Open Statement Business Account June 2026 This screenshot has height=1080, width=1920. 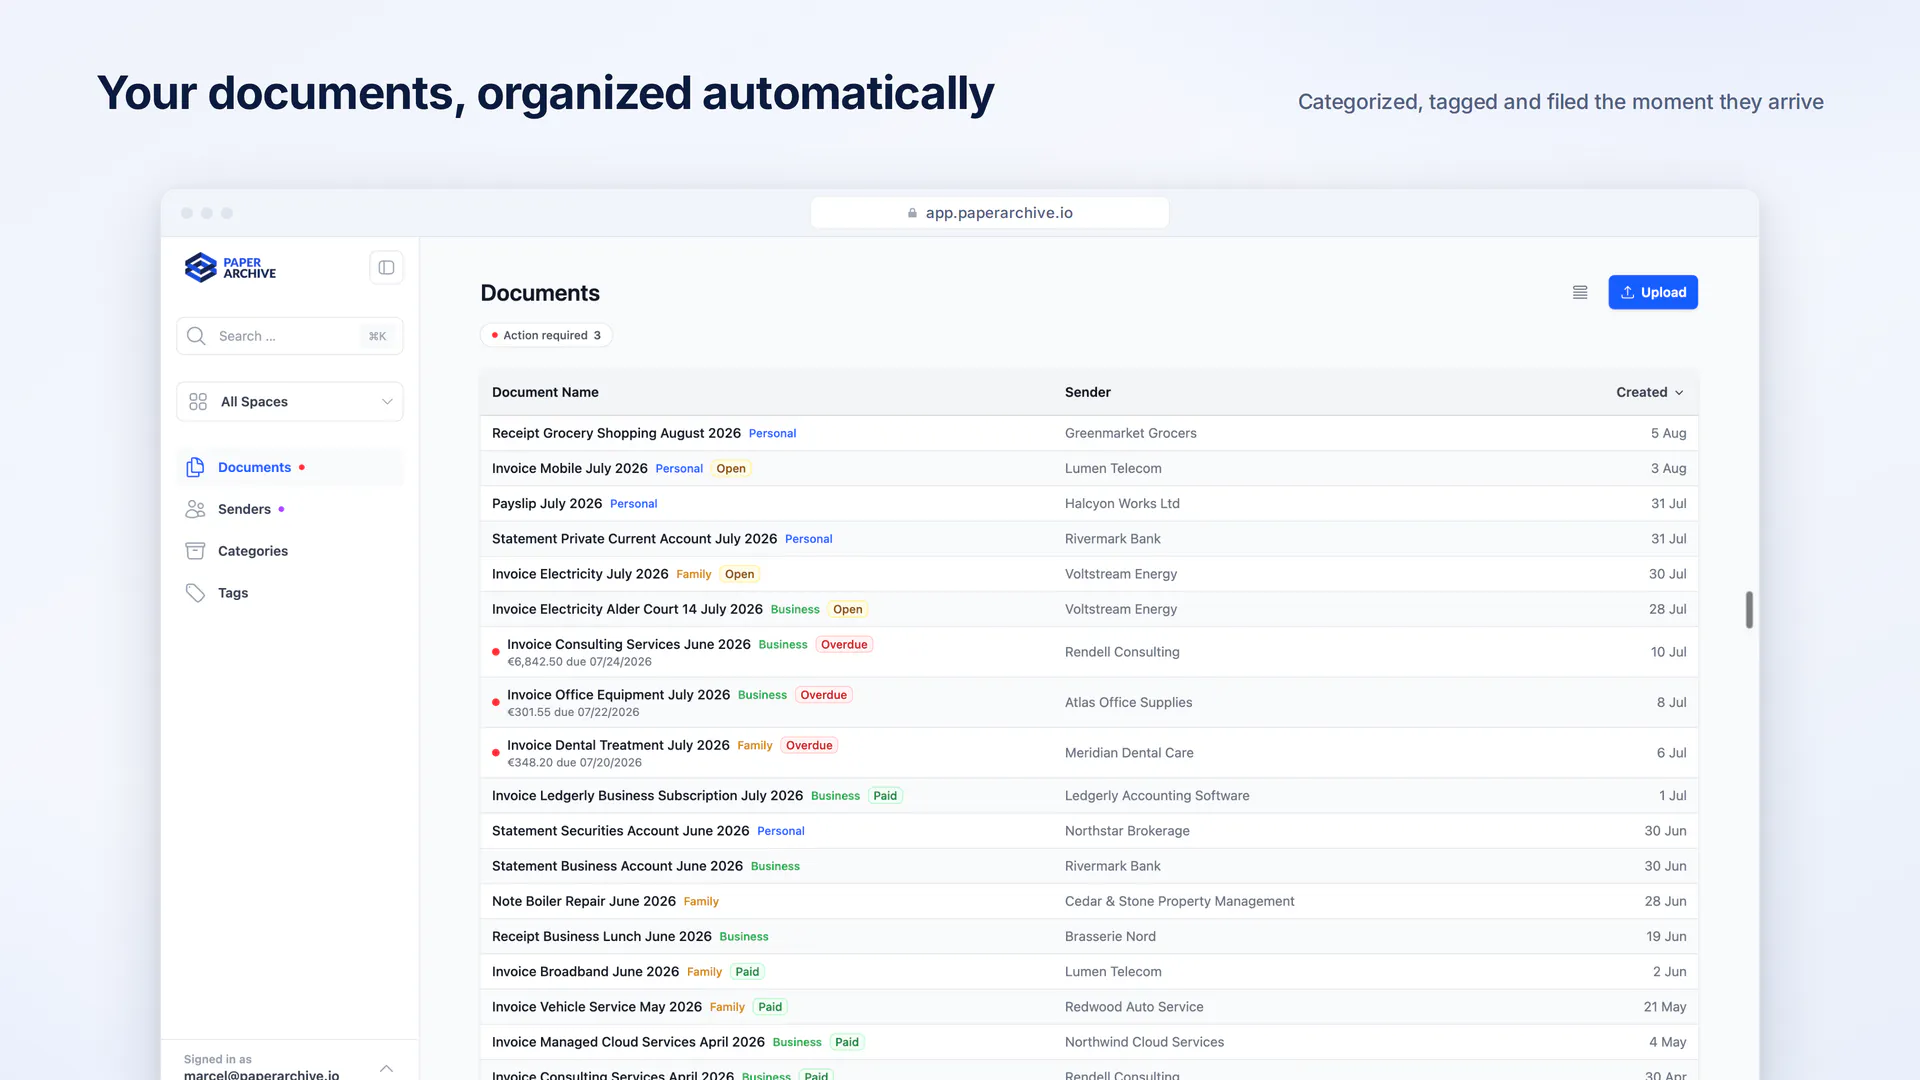(x=617, y=866)
